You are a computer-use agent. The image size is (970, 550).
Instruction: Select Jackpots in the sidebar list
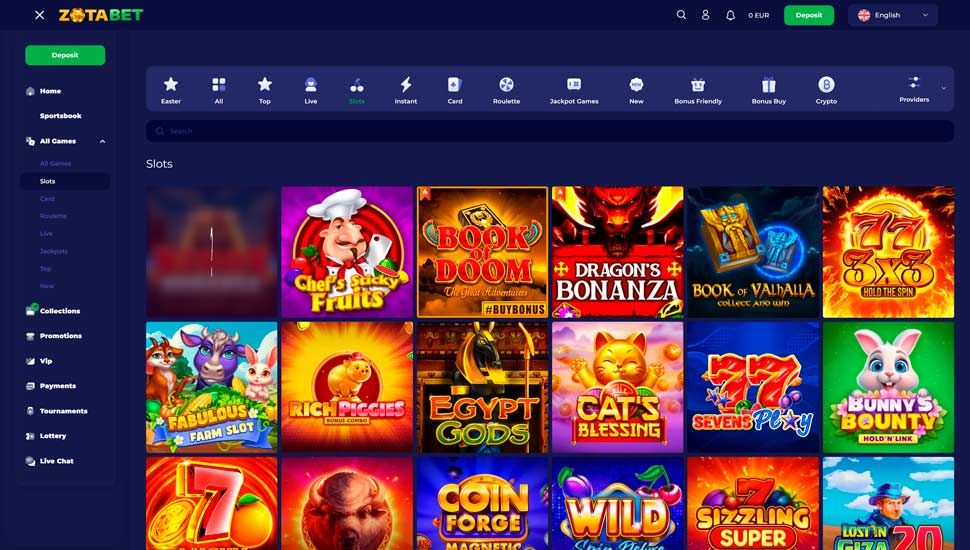point(53,251)
